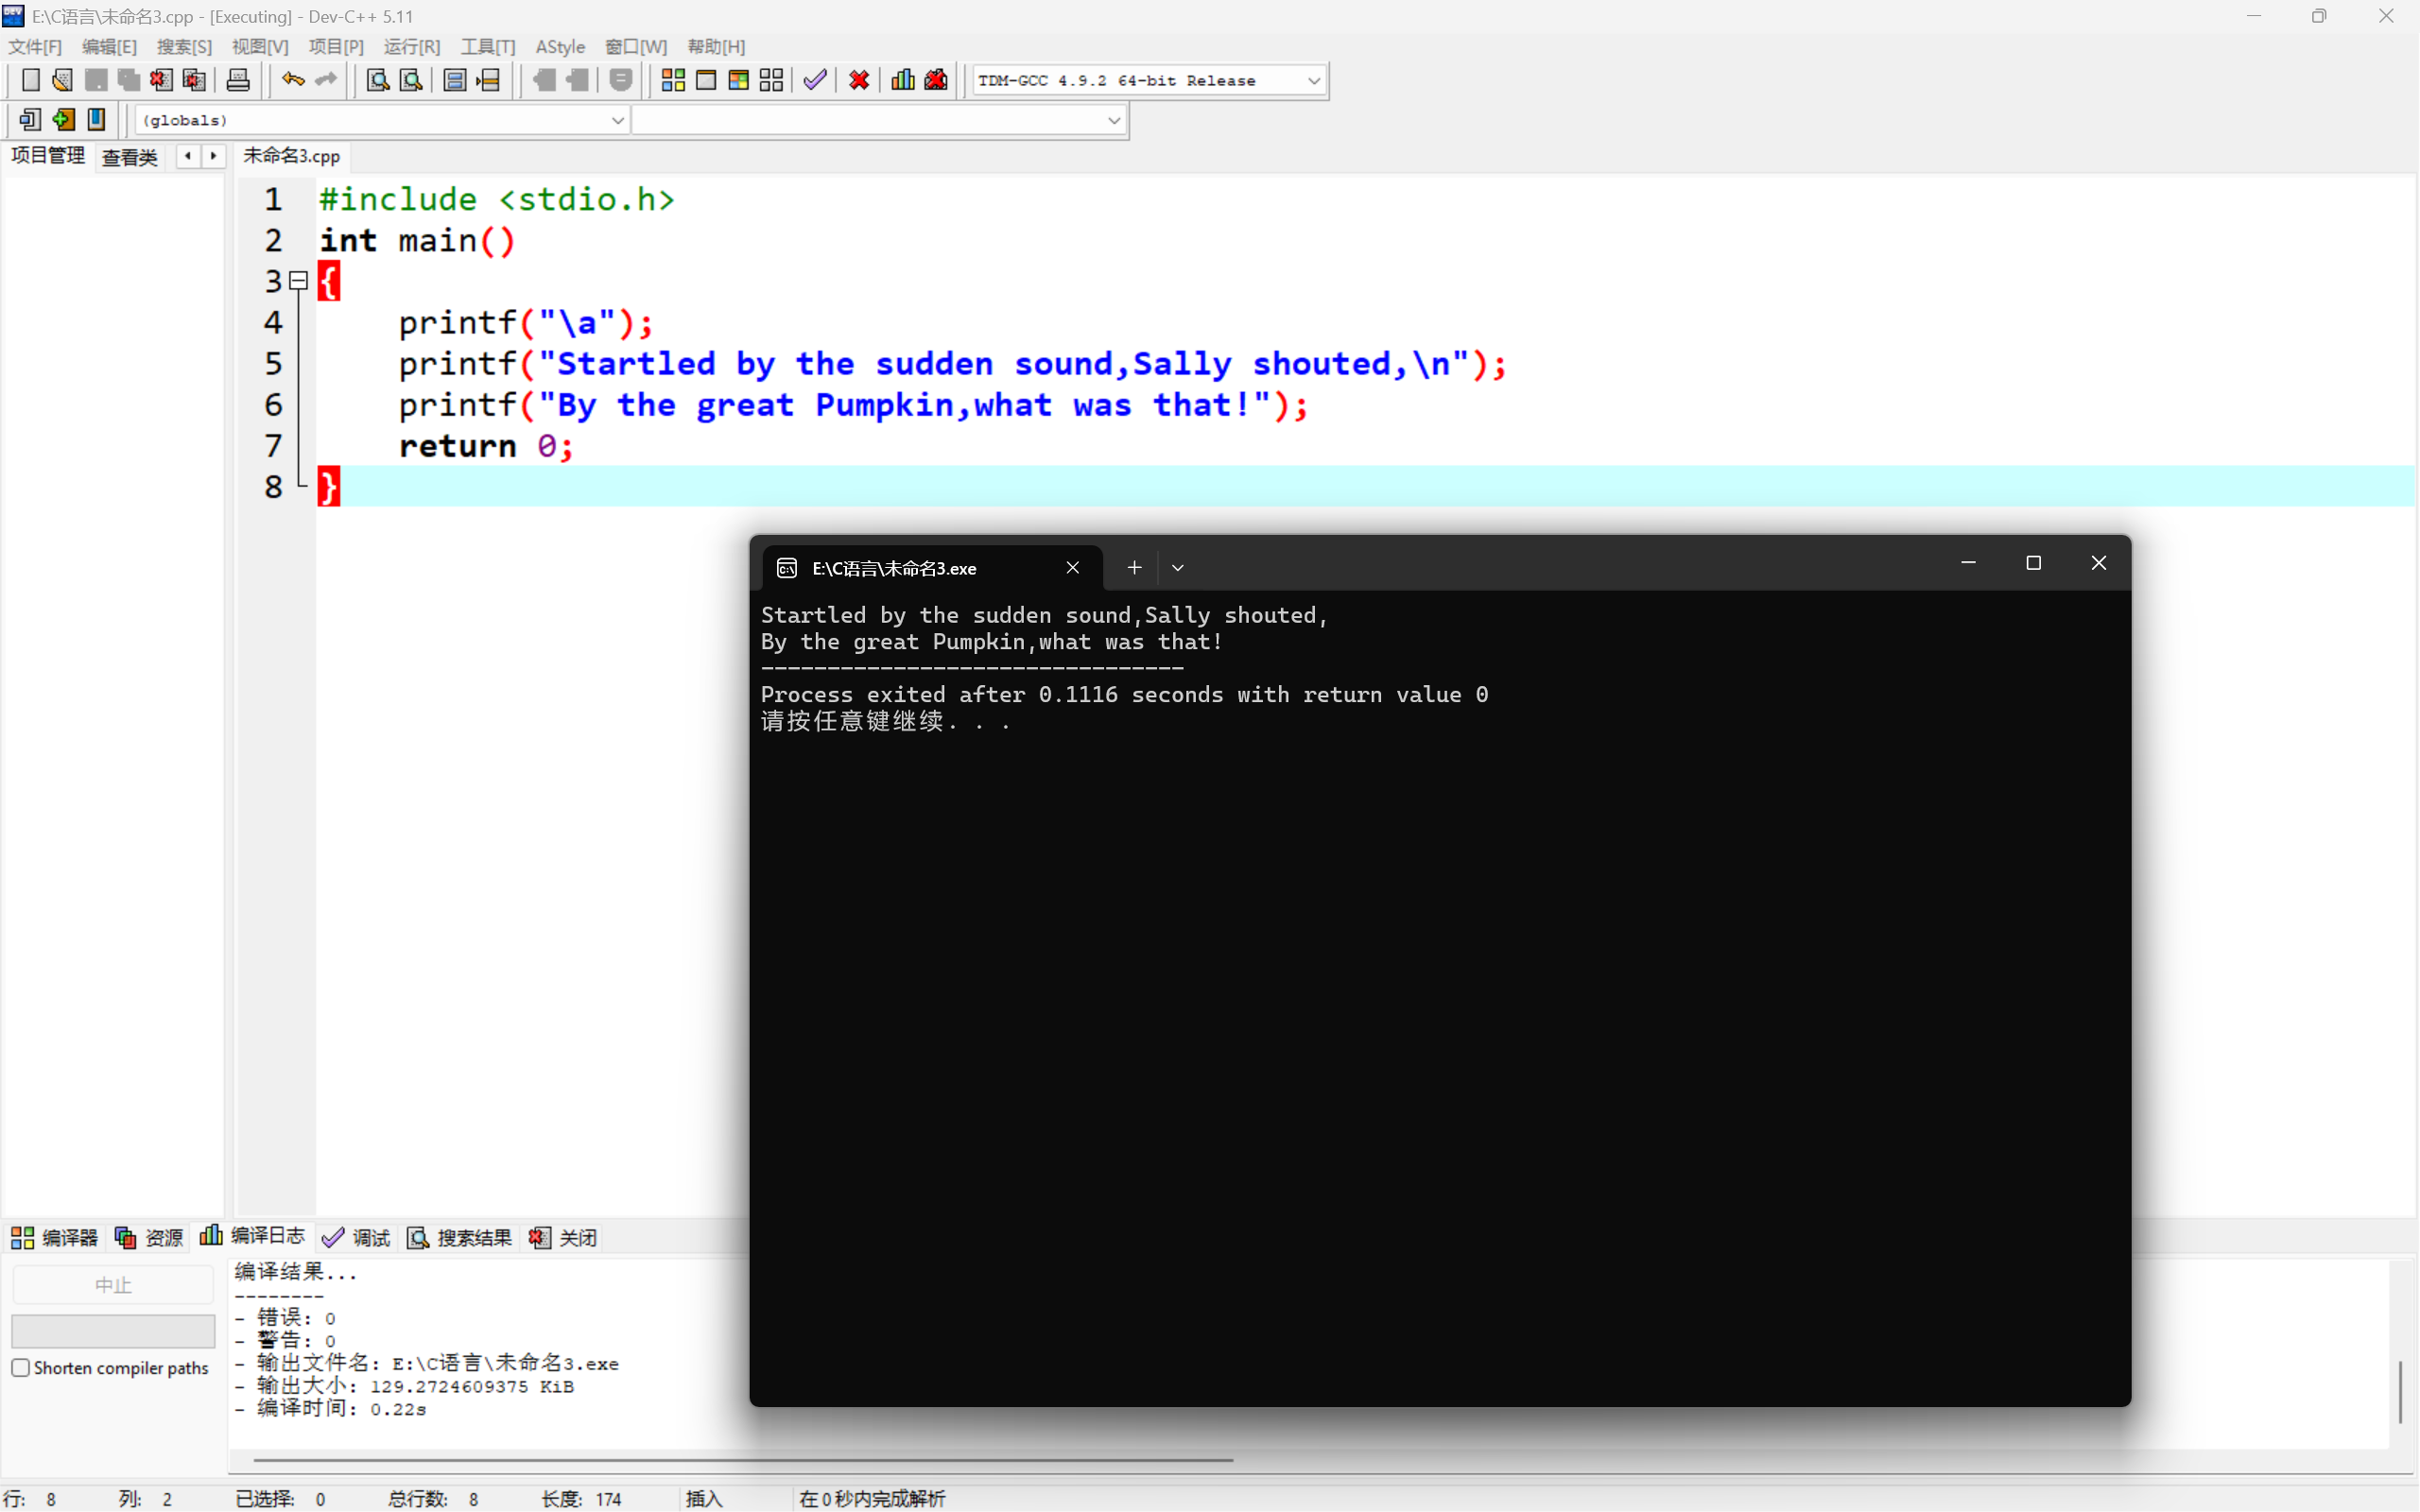Screen dimensions: 2420x1512
Task: Open the terminal tab list chevron
Action: pyautogui.click(x=1177, y=568)
